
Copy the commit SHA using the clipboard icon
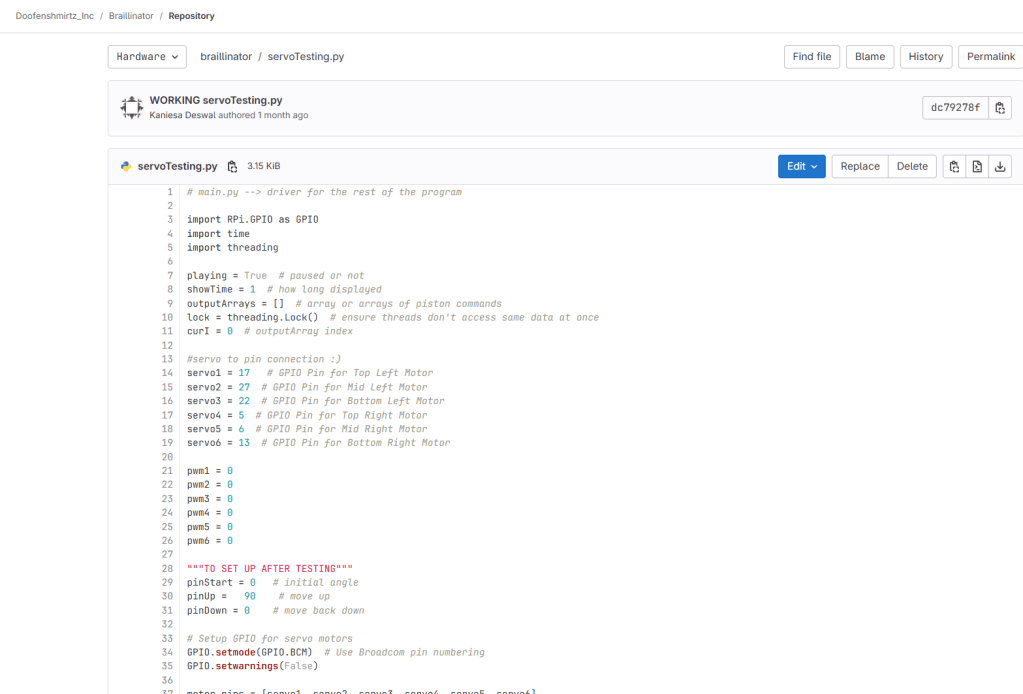click(1000, 108)
